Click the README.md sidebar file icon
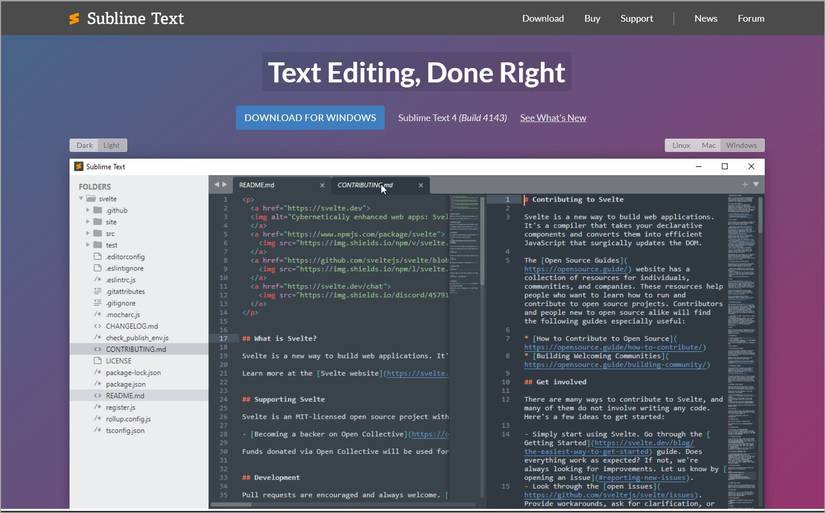The image size is (825, 513). pyautogui.click(x=97, y=395)
